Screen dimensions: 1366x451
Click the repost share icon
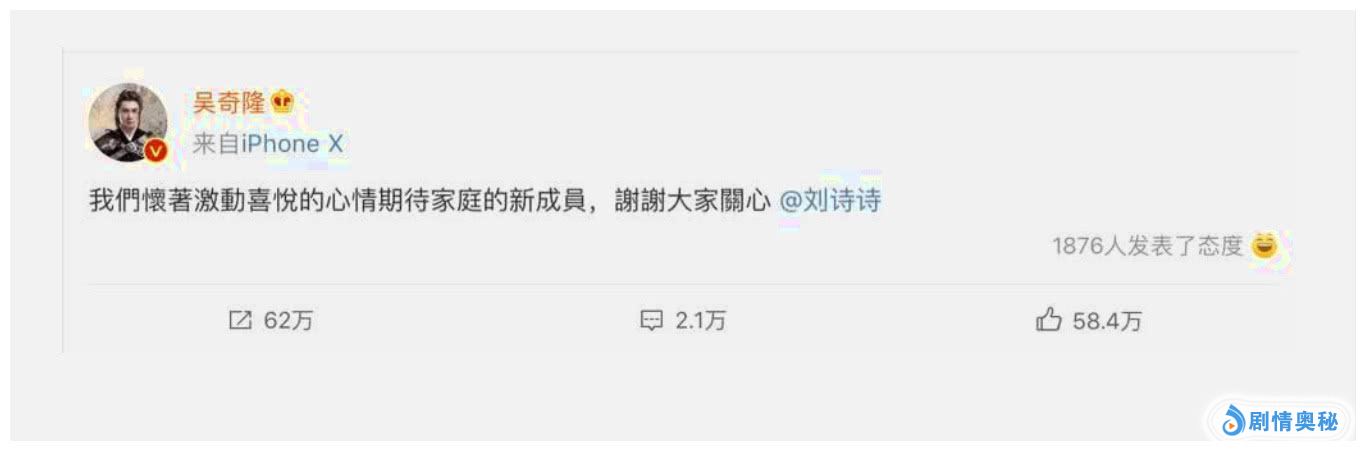pyautogui.click(x=240, y=320)
